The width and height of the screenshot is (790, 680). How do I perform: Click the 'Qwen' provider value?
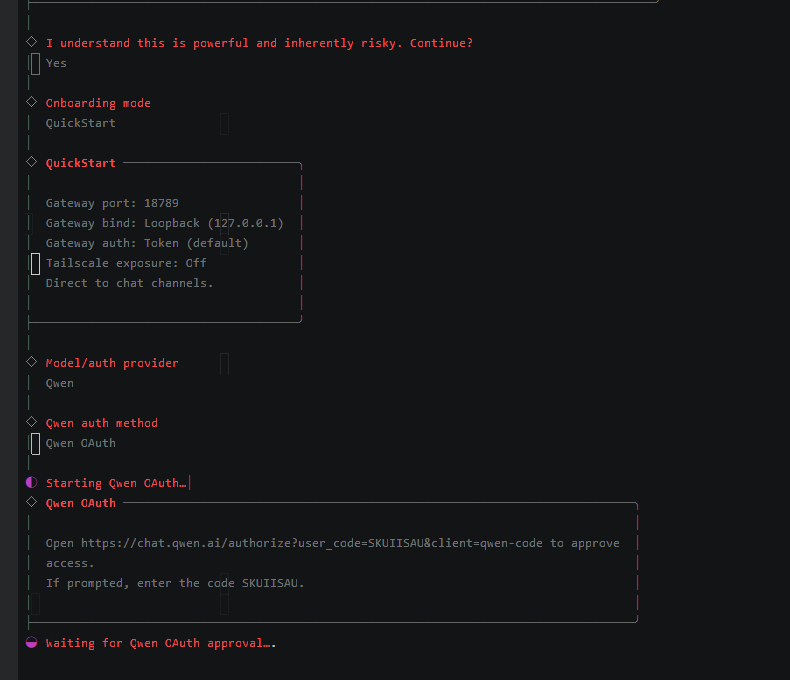click(59, 383)
